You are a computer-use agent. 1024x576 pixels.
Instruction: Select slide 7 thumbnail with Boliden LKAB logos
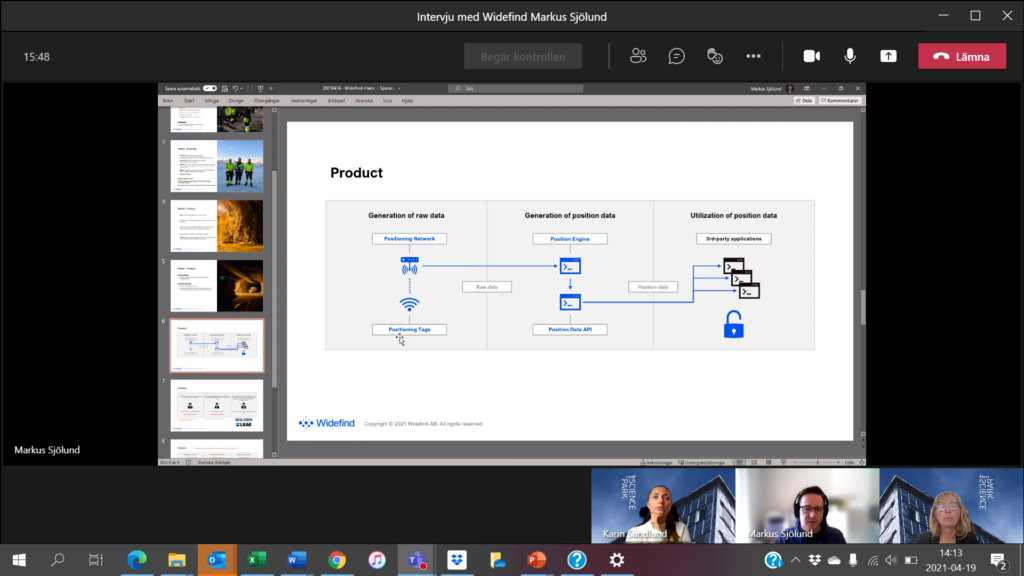pyautogui.click(x=217, y=406)
